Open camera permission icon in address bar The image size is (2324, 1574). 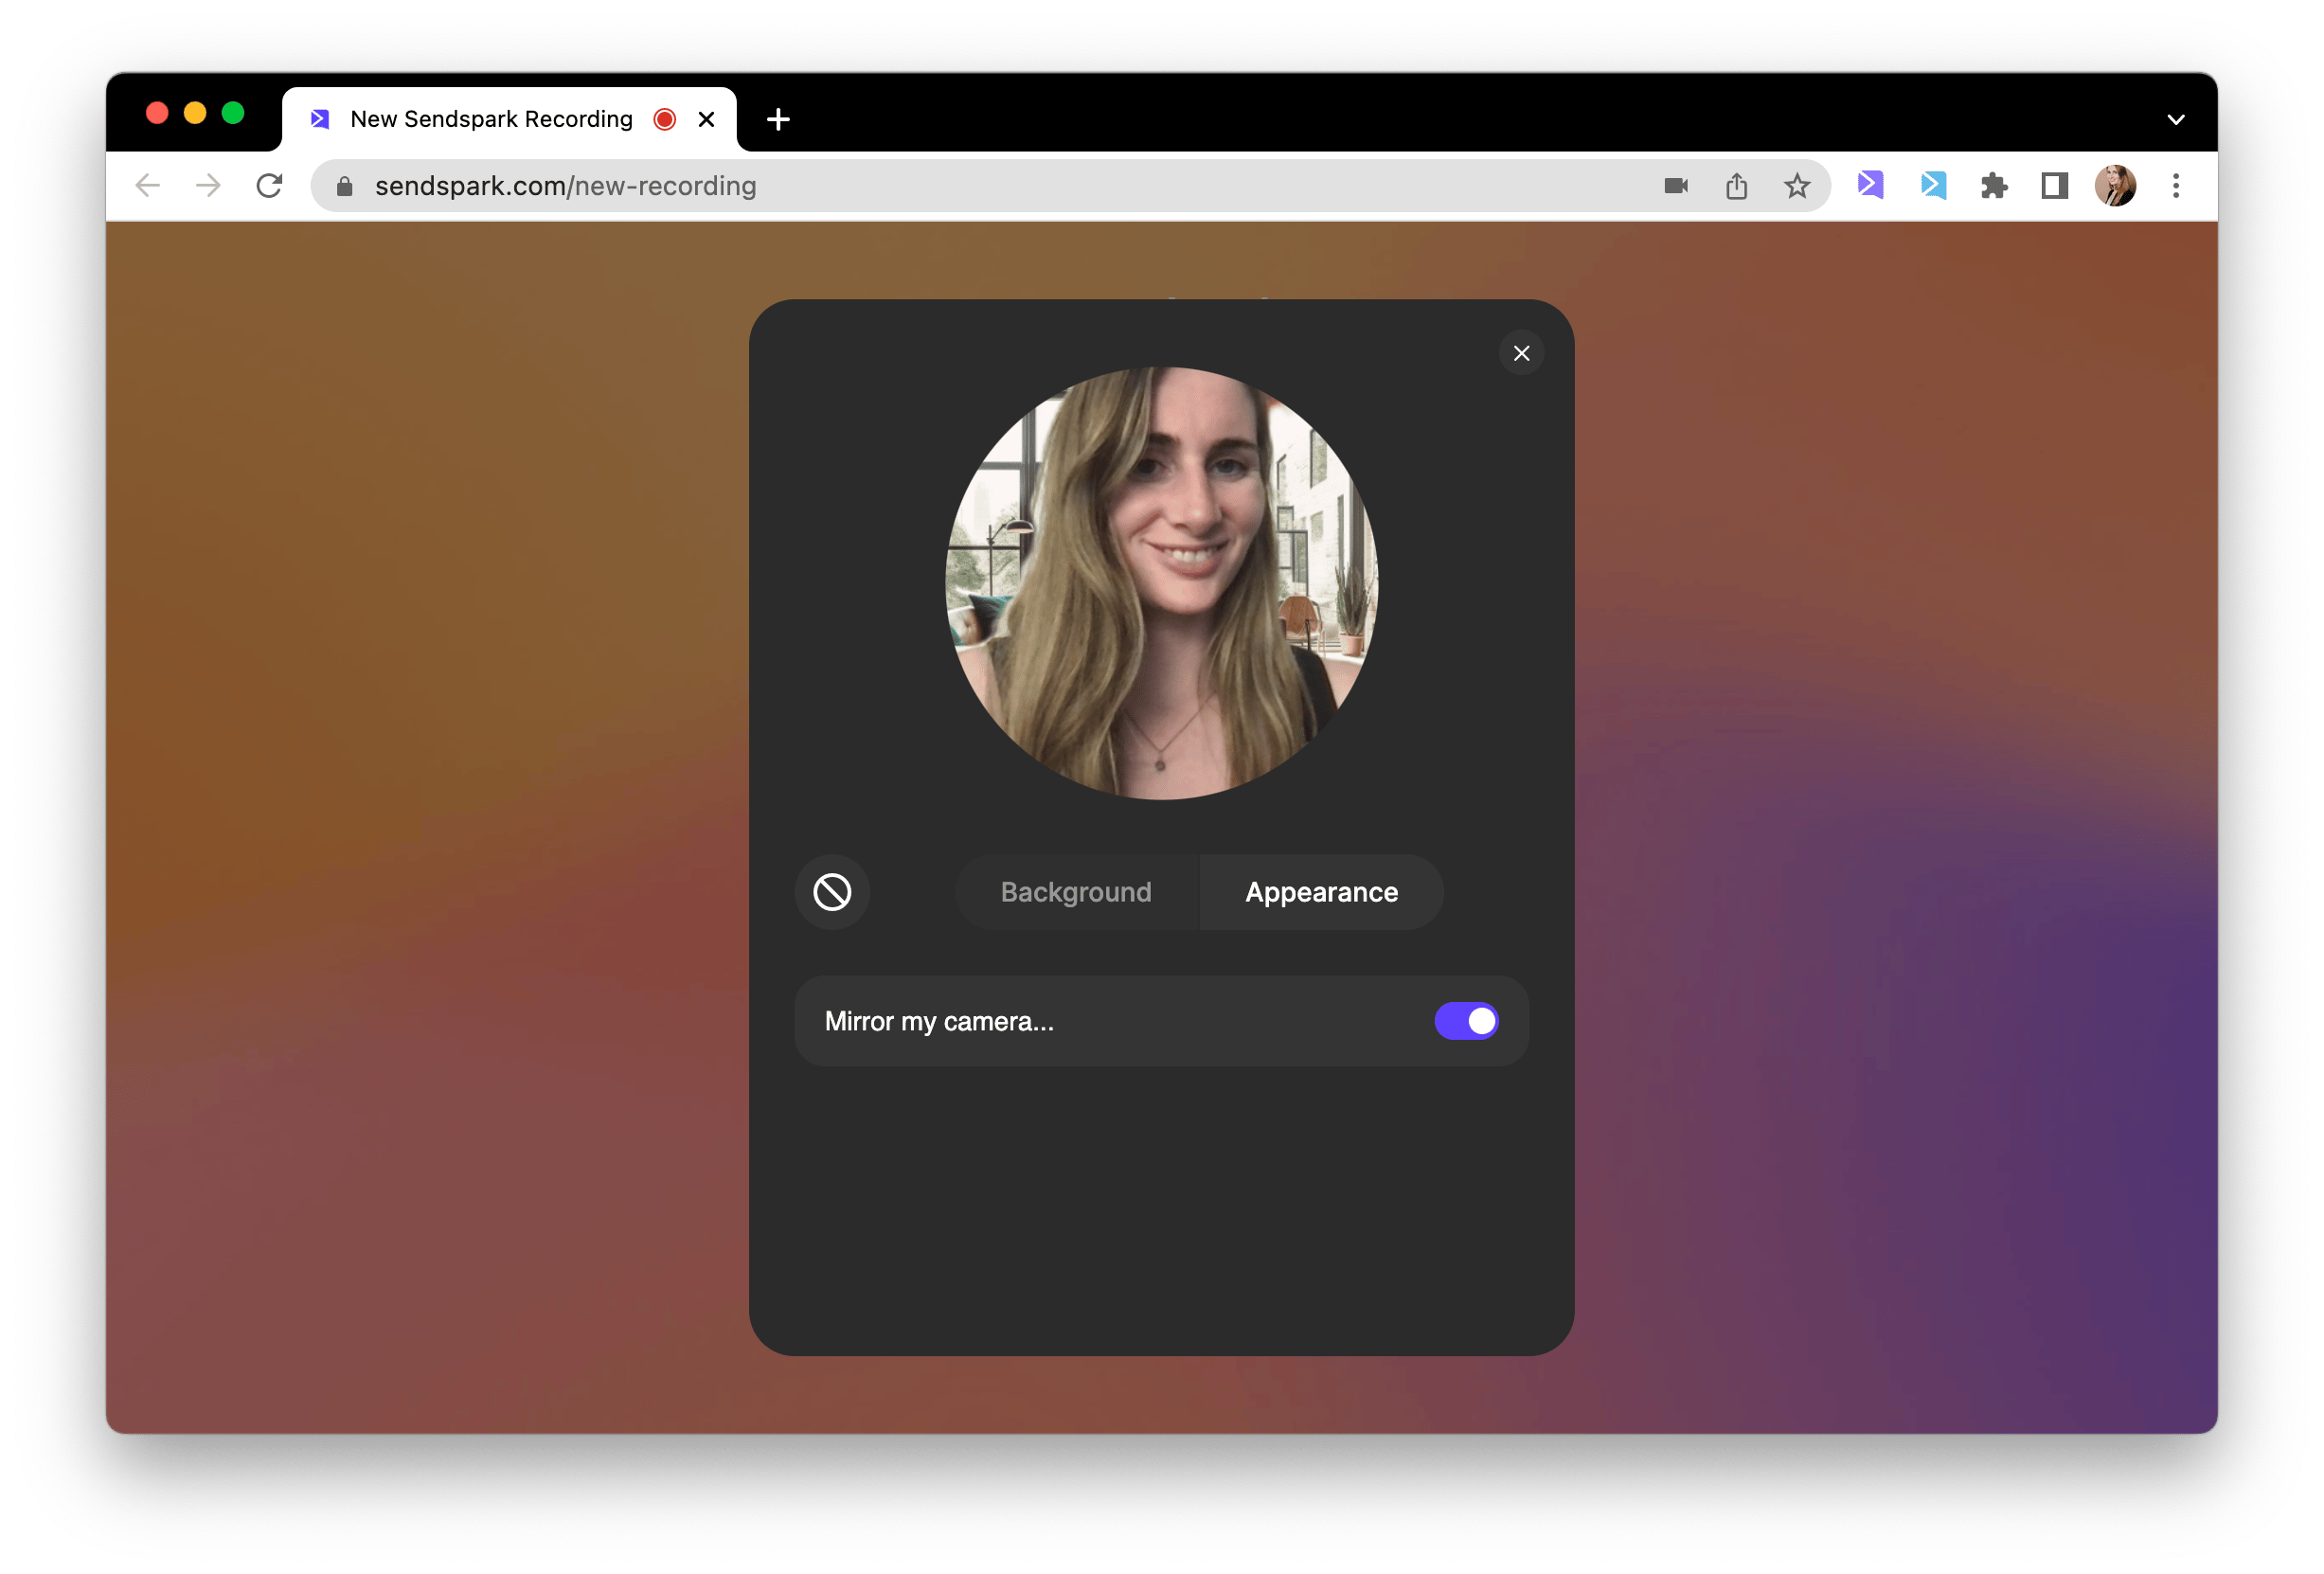pyautogui.click(x=1676, y=186)
